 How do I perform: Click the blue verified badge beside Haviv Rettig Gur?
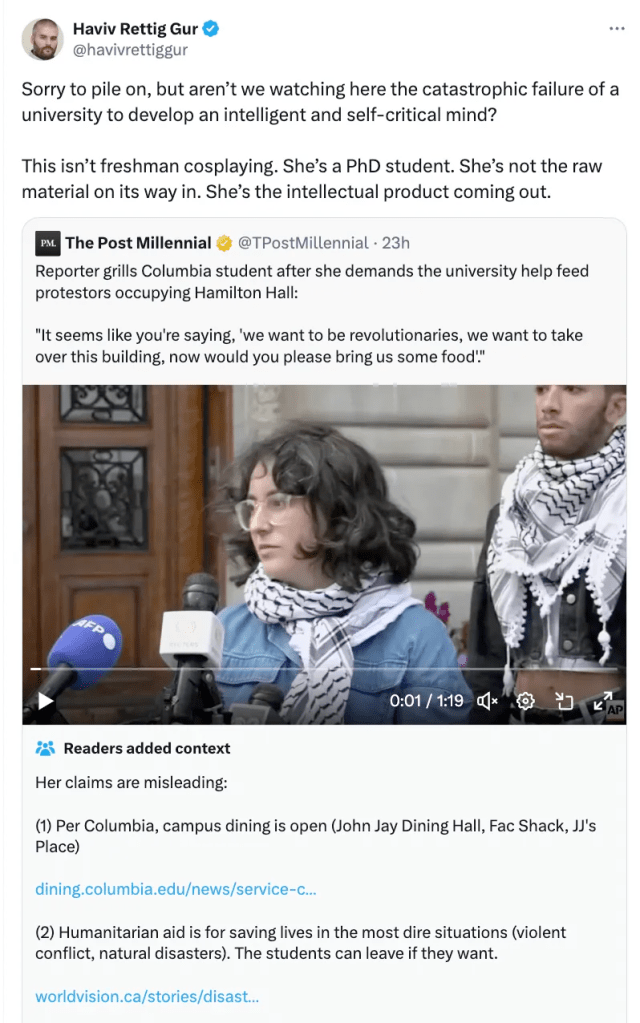[211, 29]
